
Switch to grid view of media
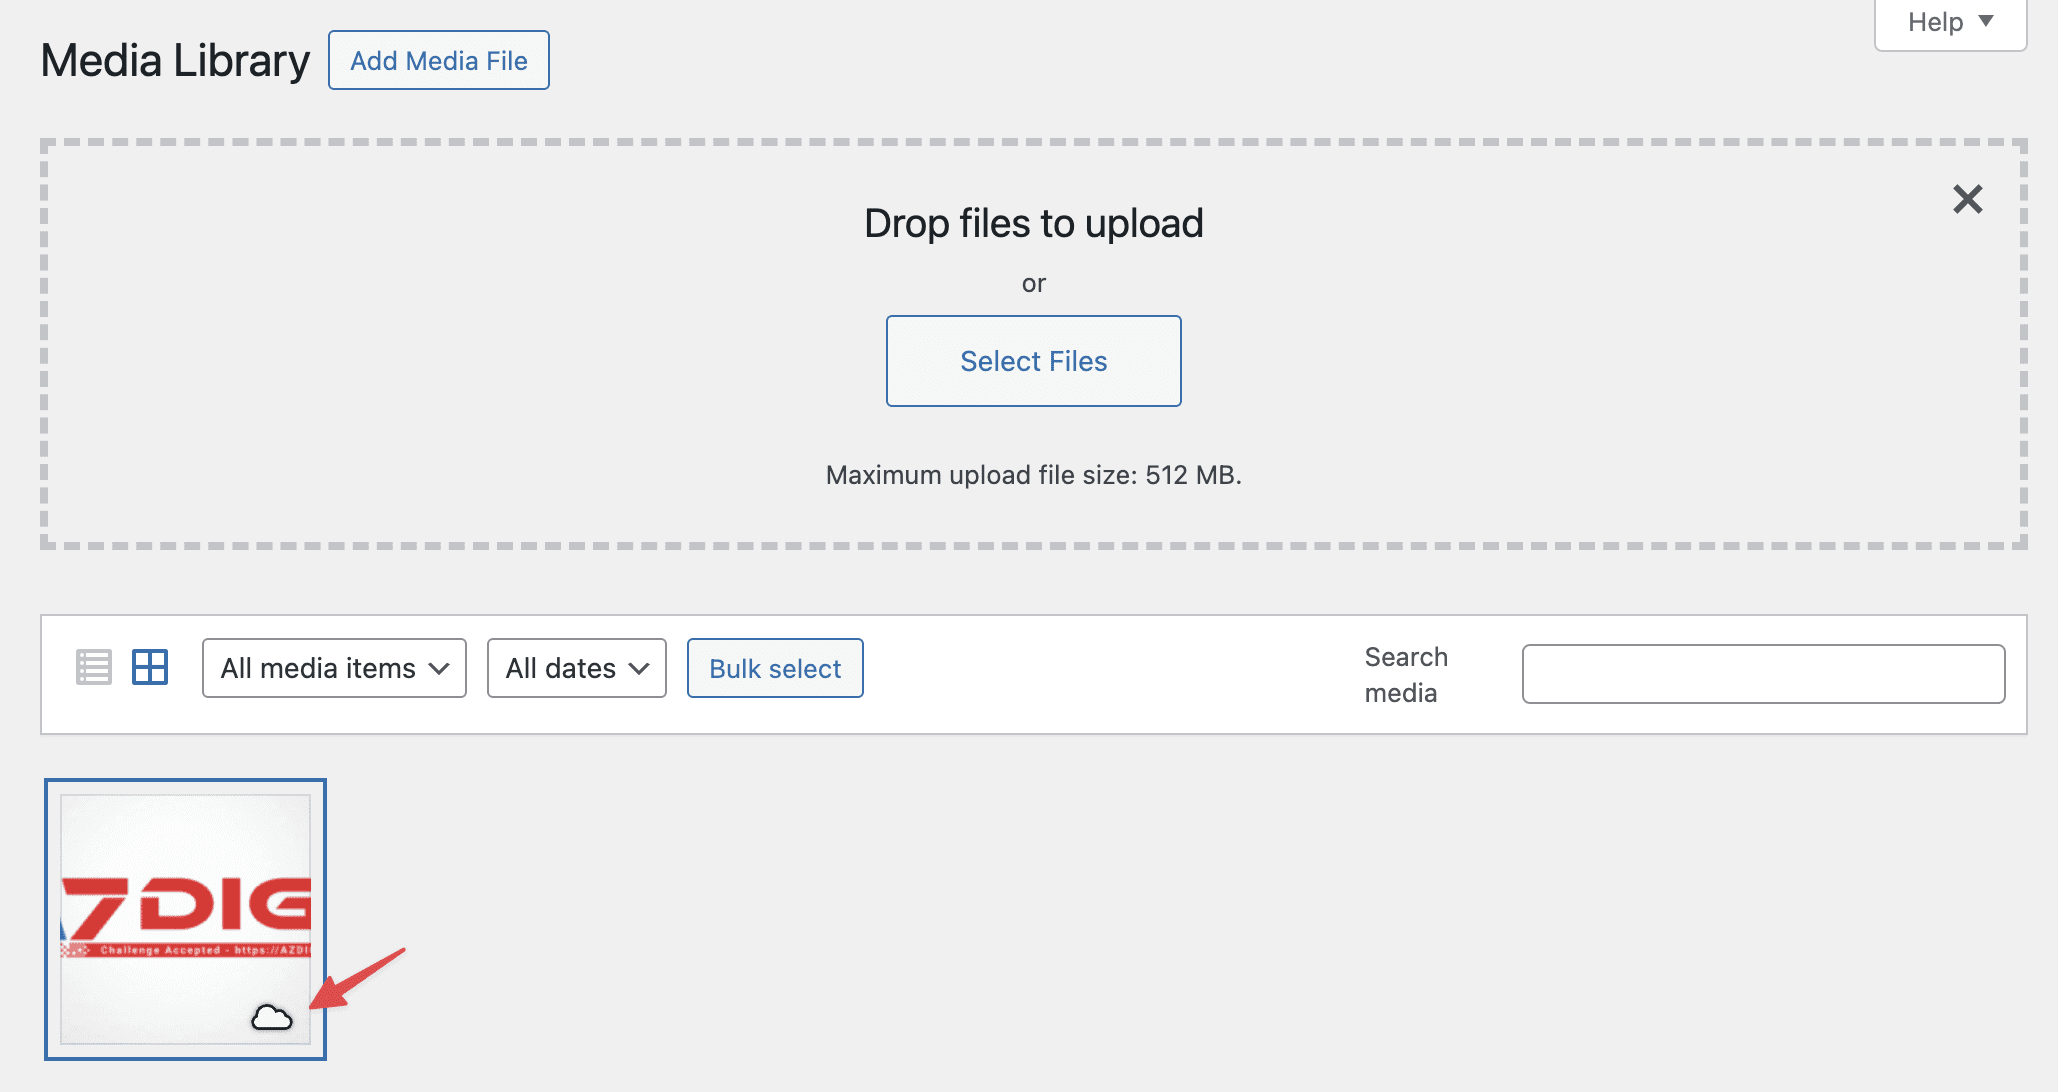(150, 668)
